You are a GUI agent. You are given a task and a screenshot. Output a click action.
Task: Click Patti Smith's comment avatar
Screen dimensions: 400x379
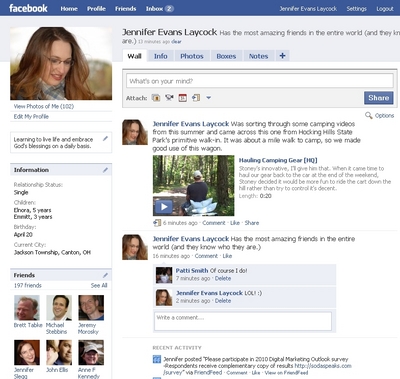164,275
